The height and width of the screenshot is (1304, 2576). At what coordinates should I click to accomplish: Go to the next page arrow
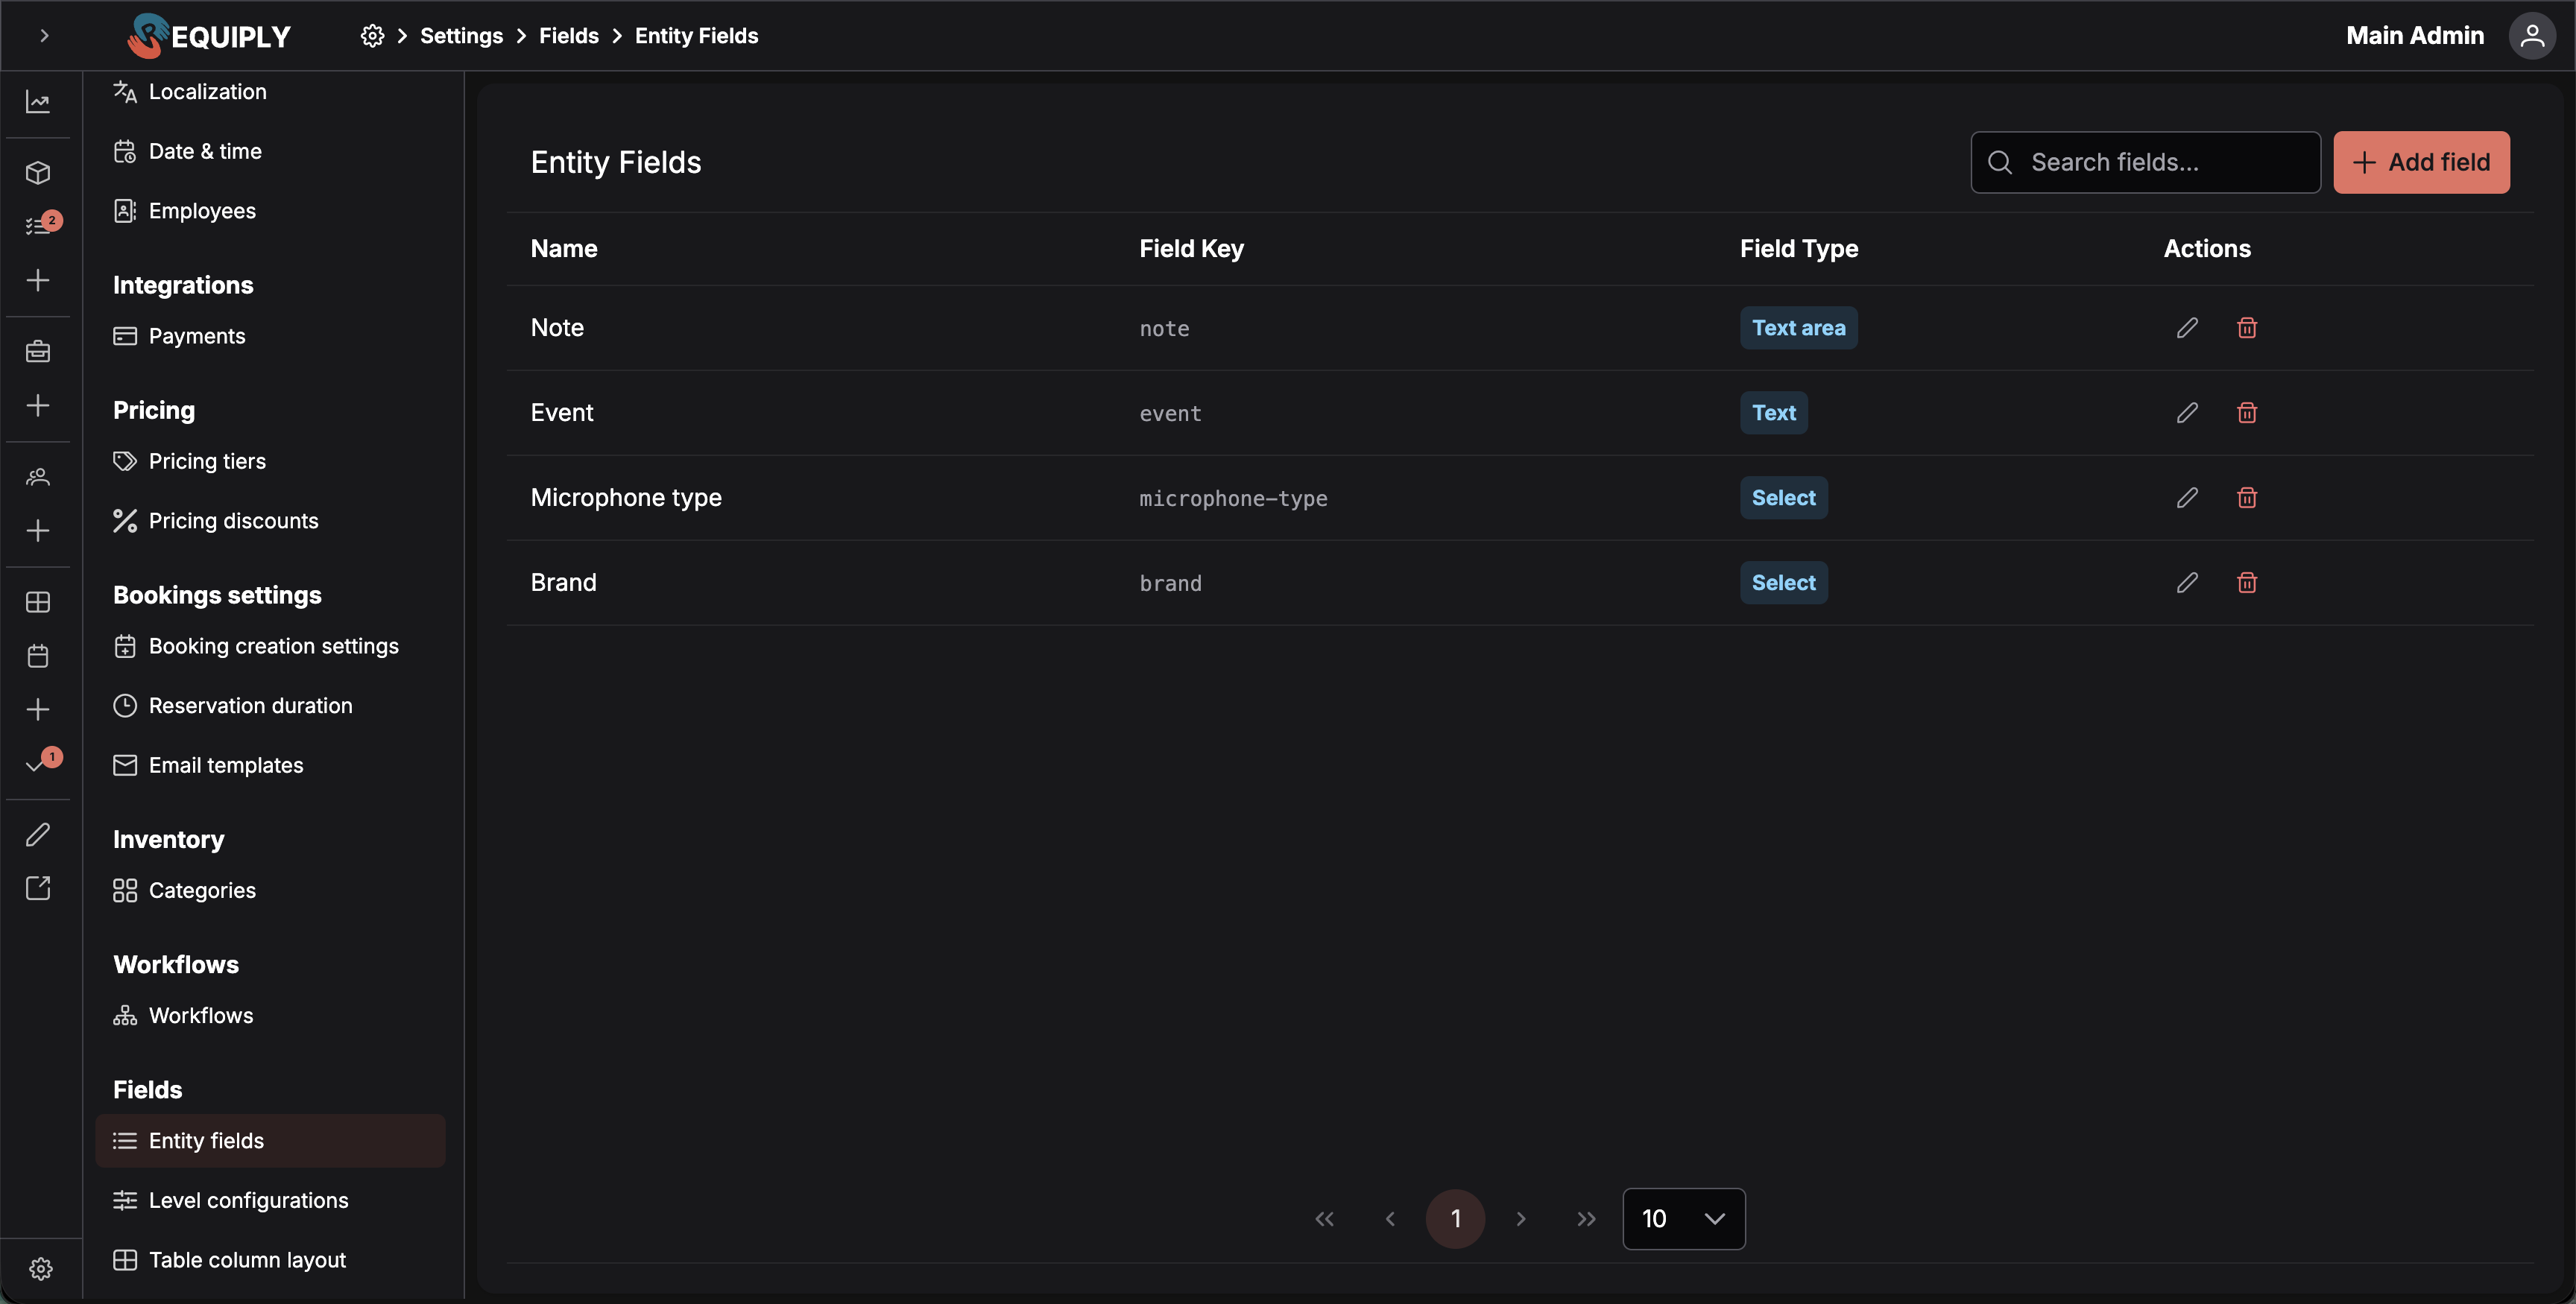coord(1521,1219)
